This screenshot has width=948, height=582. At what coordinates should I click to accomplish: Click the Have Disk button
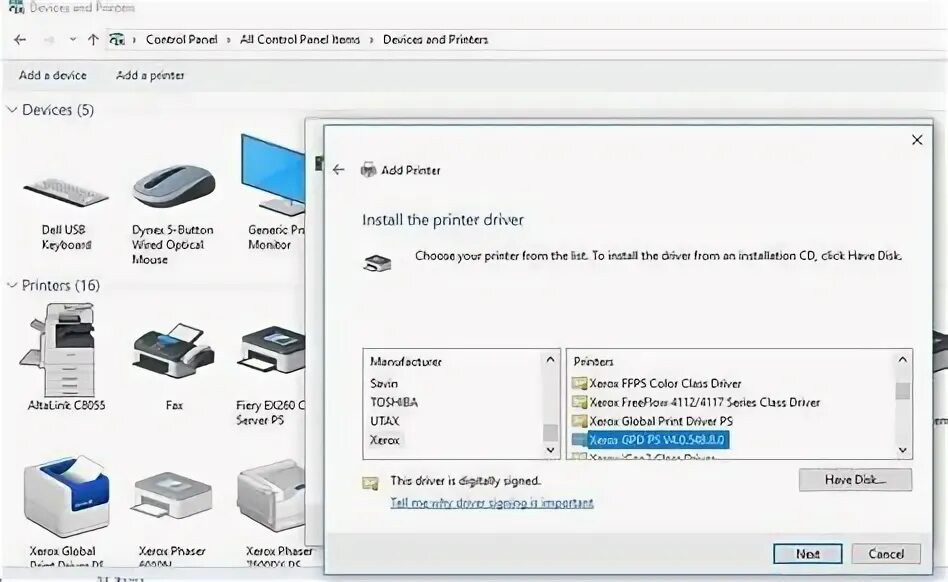855,480
